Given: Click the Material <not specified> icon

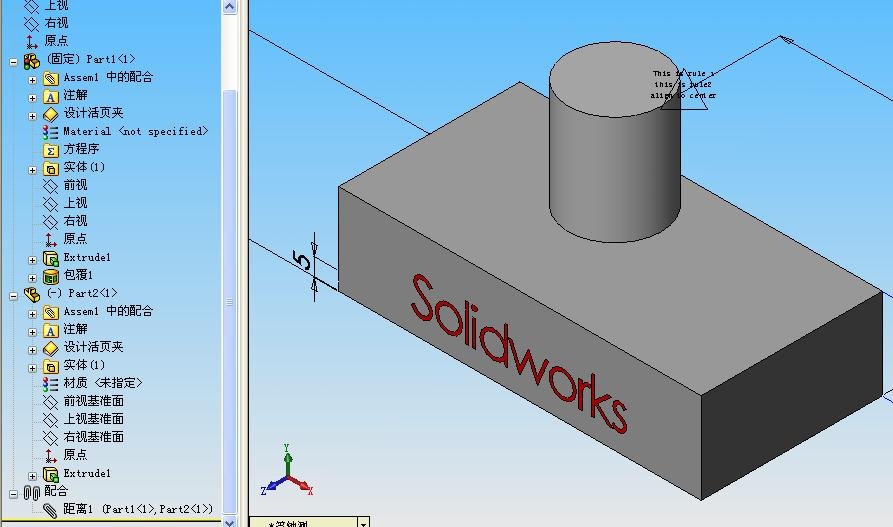Looking at the screenshot, I should pyautogui.click(x=50, y=132).
